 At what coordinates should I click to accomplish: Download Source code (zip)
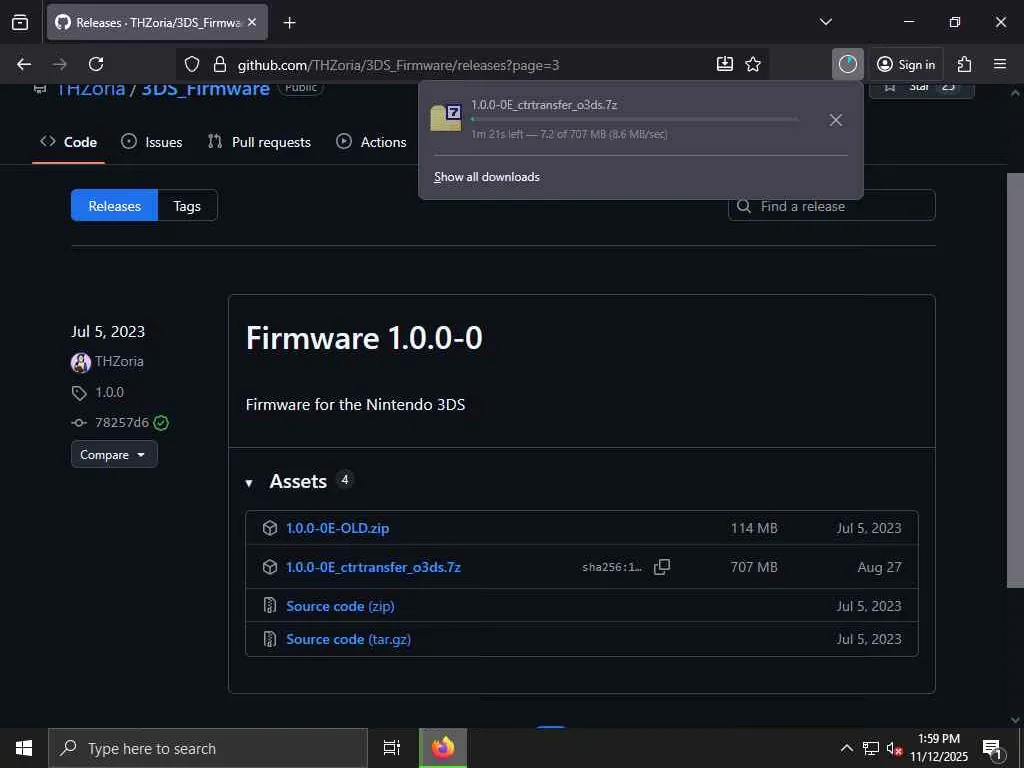click(x=340, y=606)
